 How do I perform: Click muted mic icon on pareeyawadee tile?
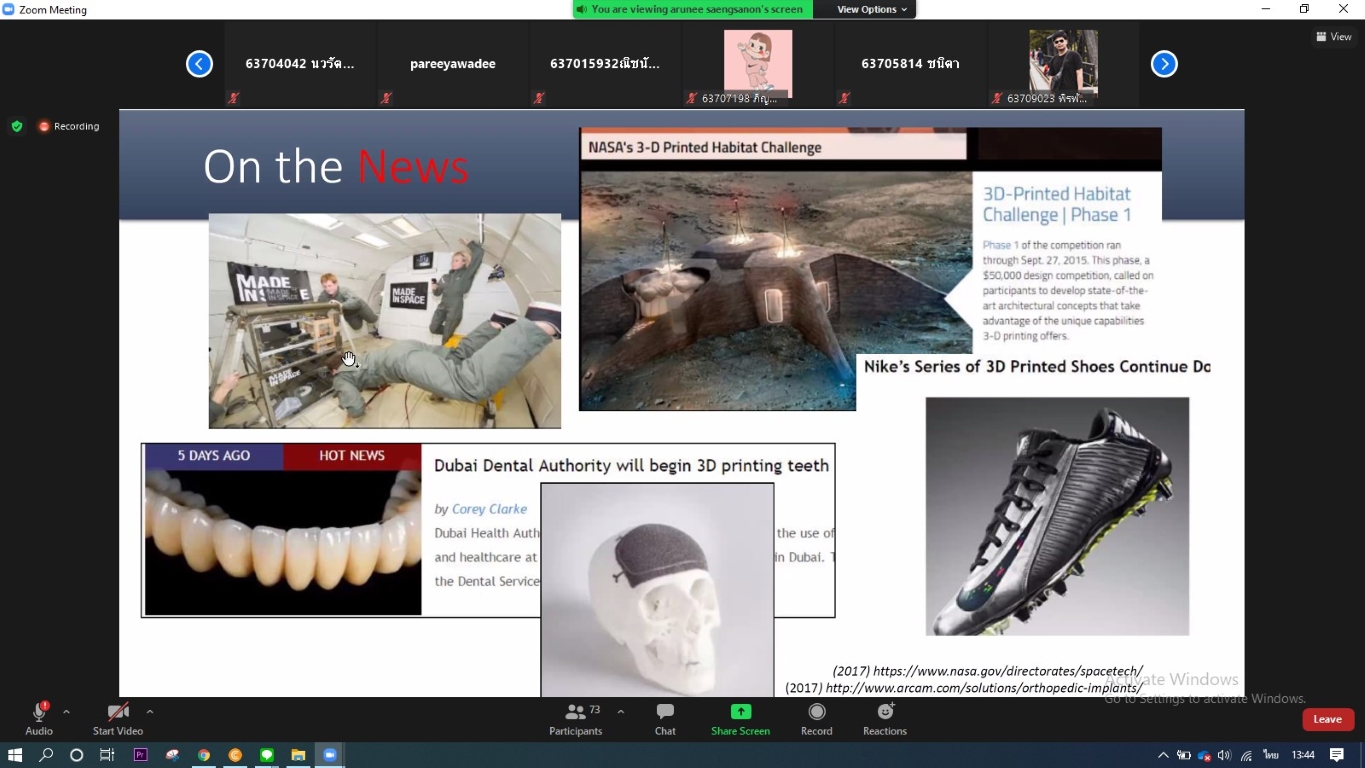pyautogui.click(x=386, y=98)
